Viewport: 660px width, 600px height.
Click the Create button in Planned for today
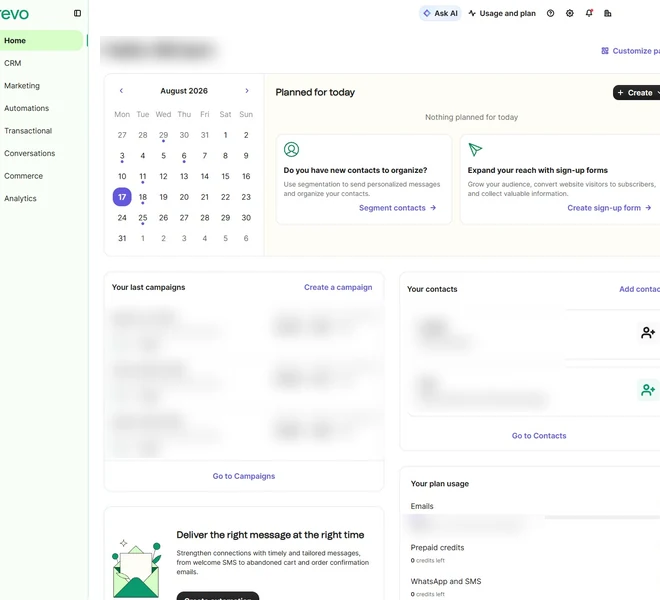[x=636, y=93]
